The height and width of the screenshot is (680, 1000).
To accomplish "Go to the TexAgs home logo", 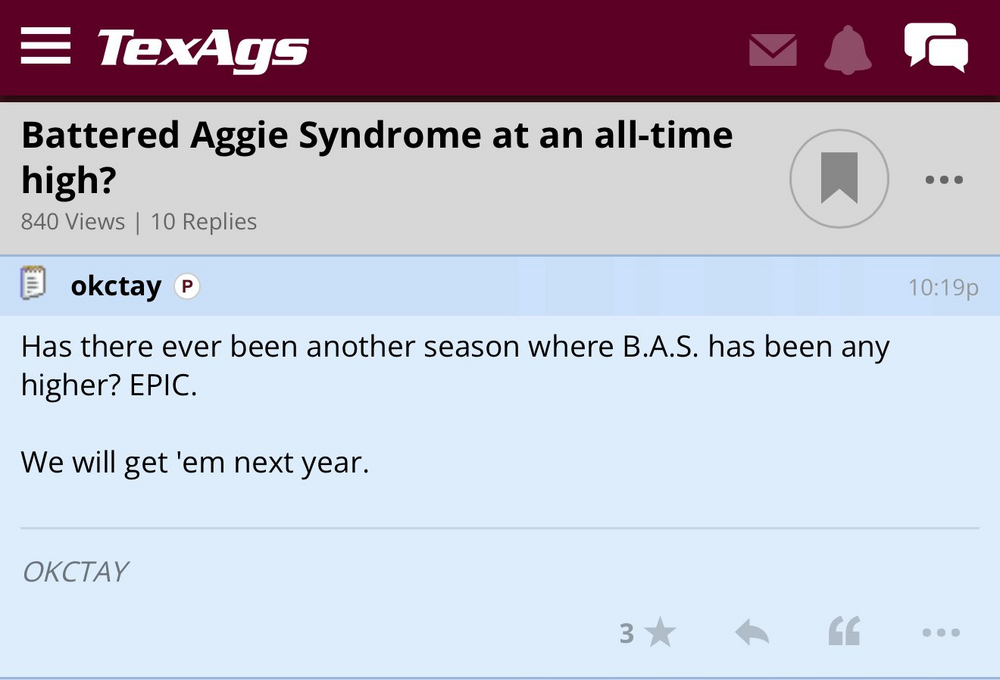I will [x=203, y=48].
